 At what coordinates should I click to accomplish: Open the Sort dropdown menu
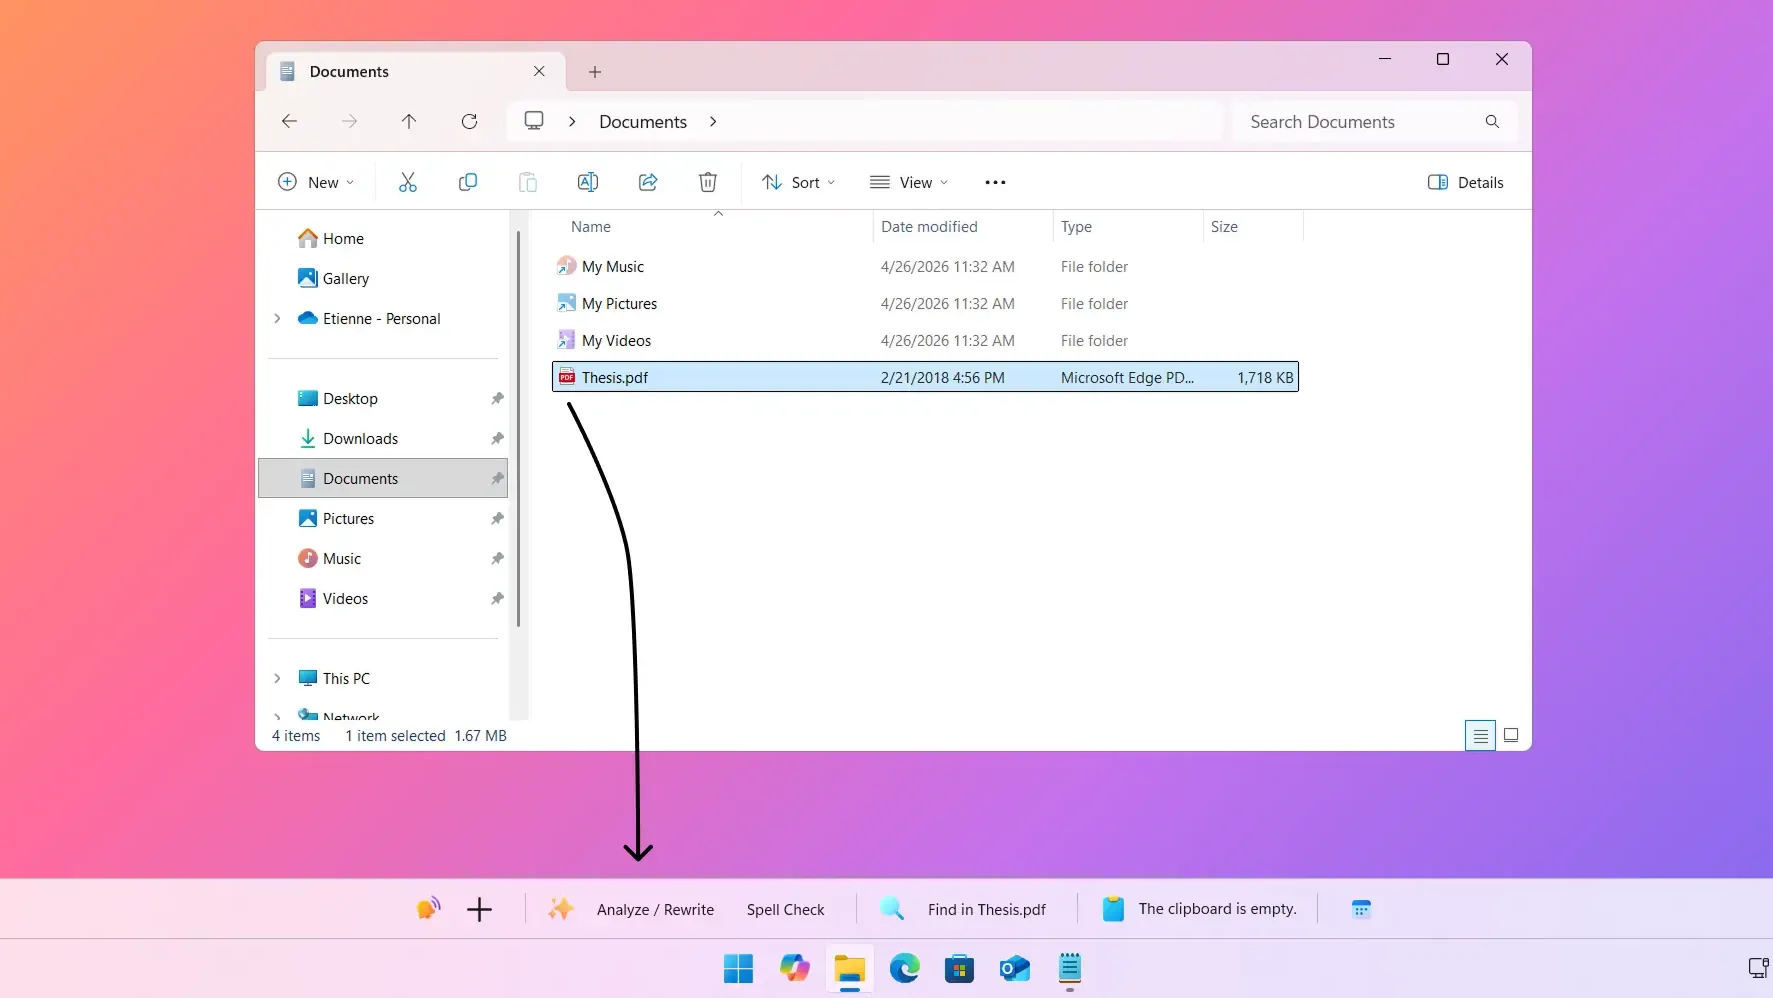(x=798, y=182)
